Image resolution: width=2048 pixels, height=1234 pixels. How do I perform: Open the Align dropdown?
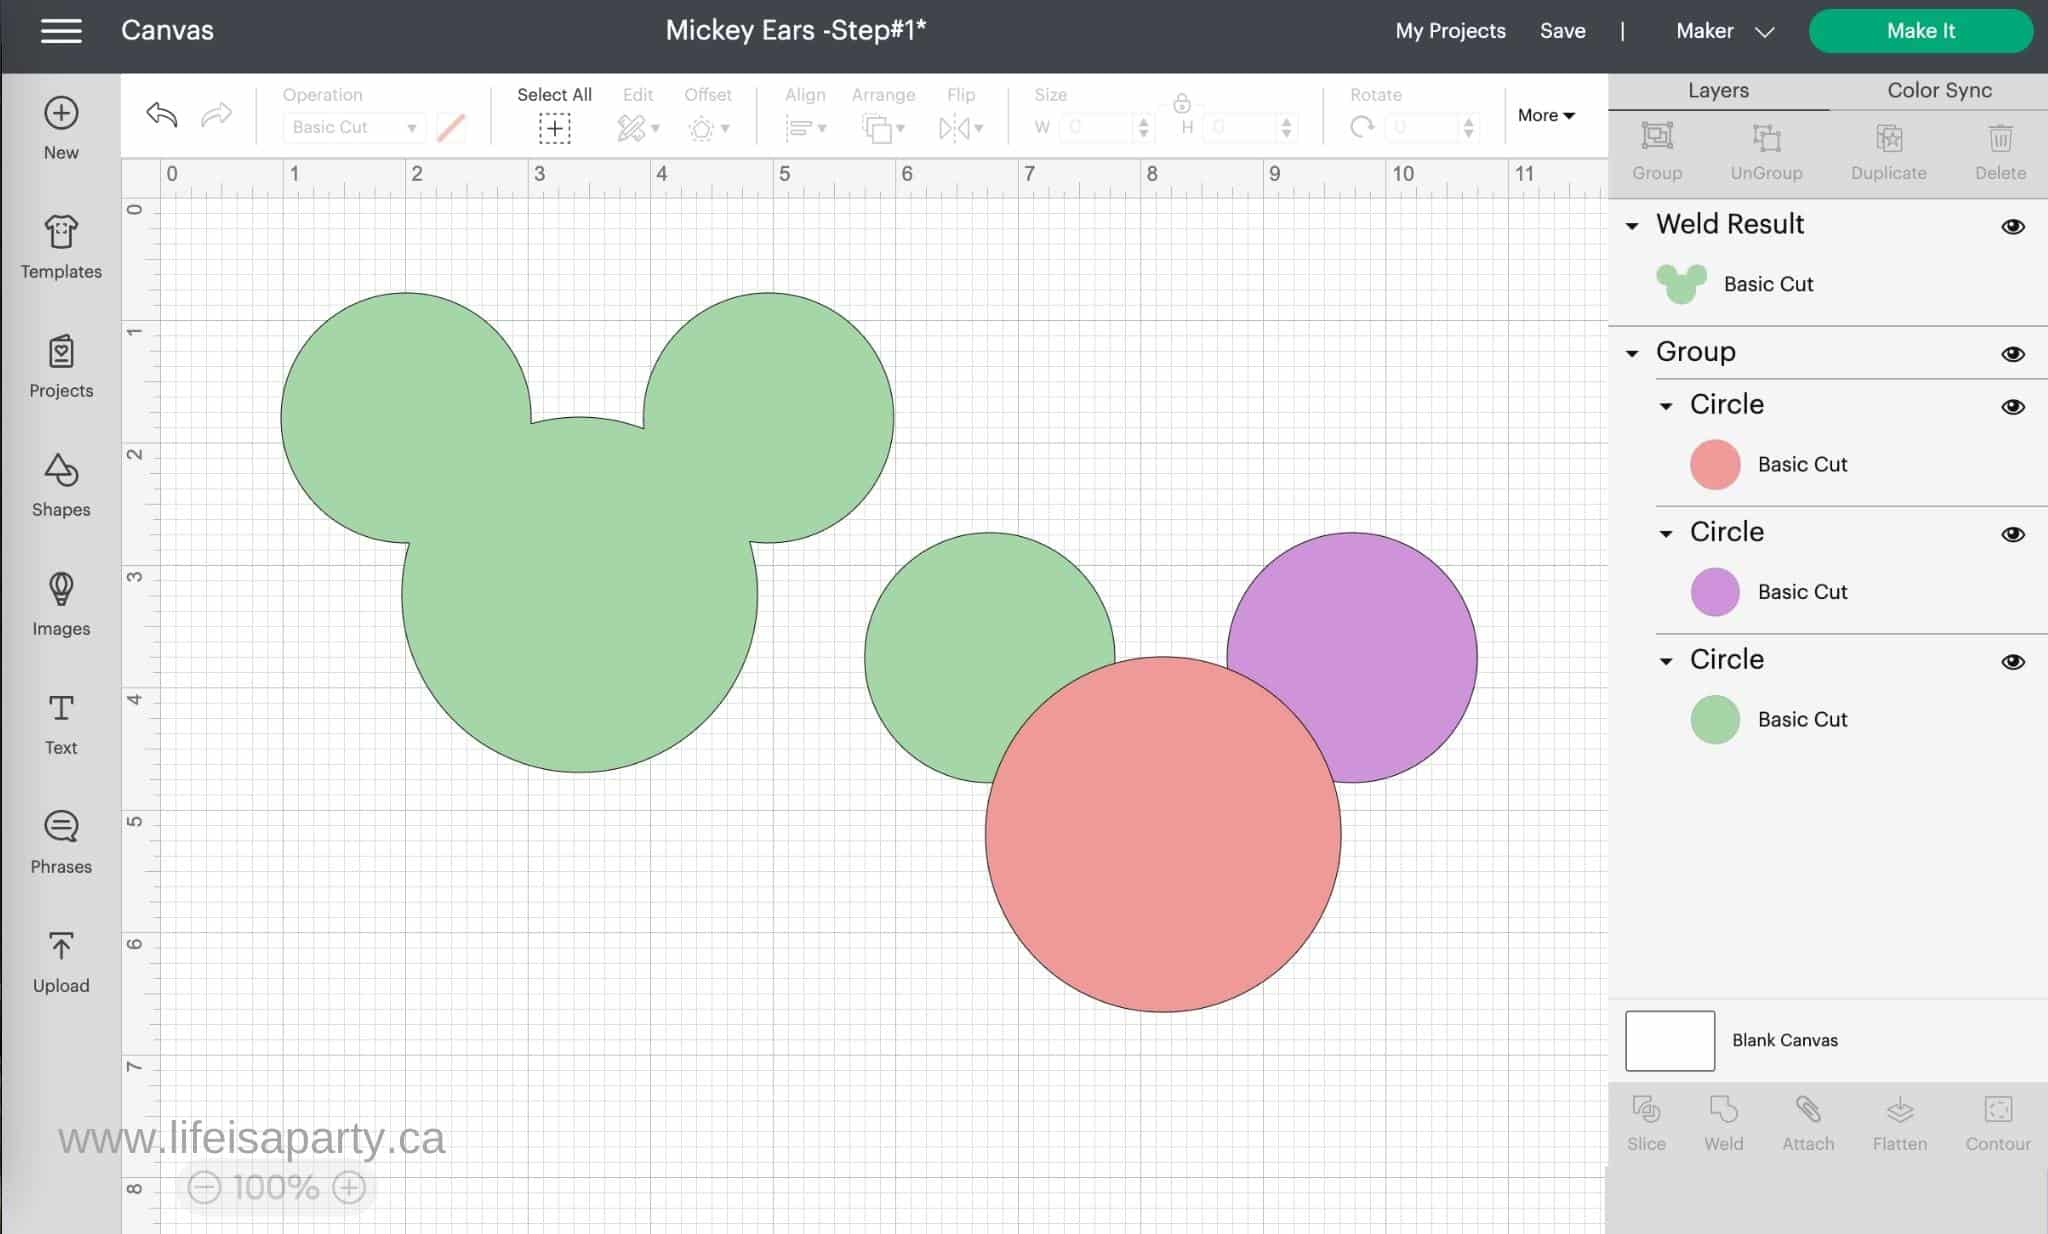805,128
